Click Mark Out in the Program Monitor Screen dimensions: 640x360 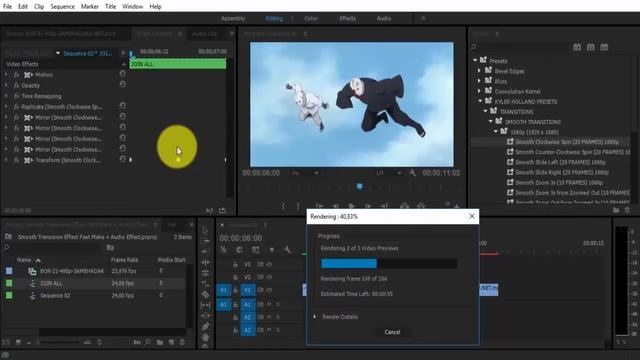click(298, 206)
